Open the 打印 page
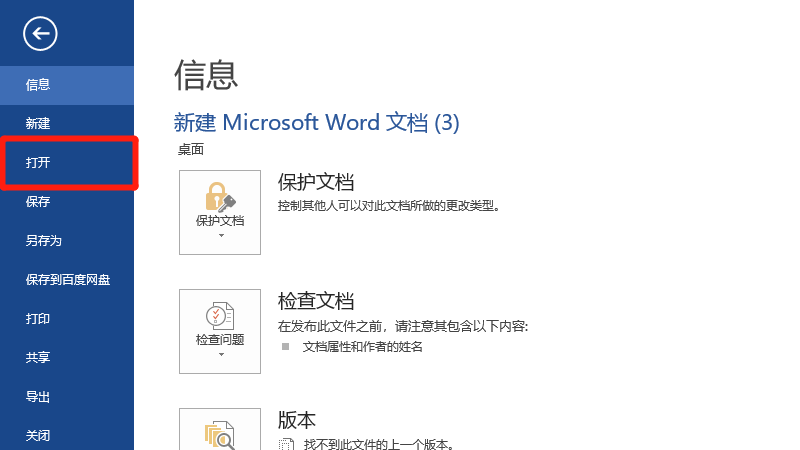 38,319
